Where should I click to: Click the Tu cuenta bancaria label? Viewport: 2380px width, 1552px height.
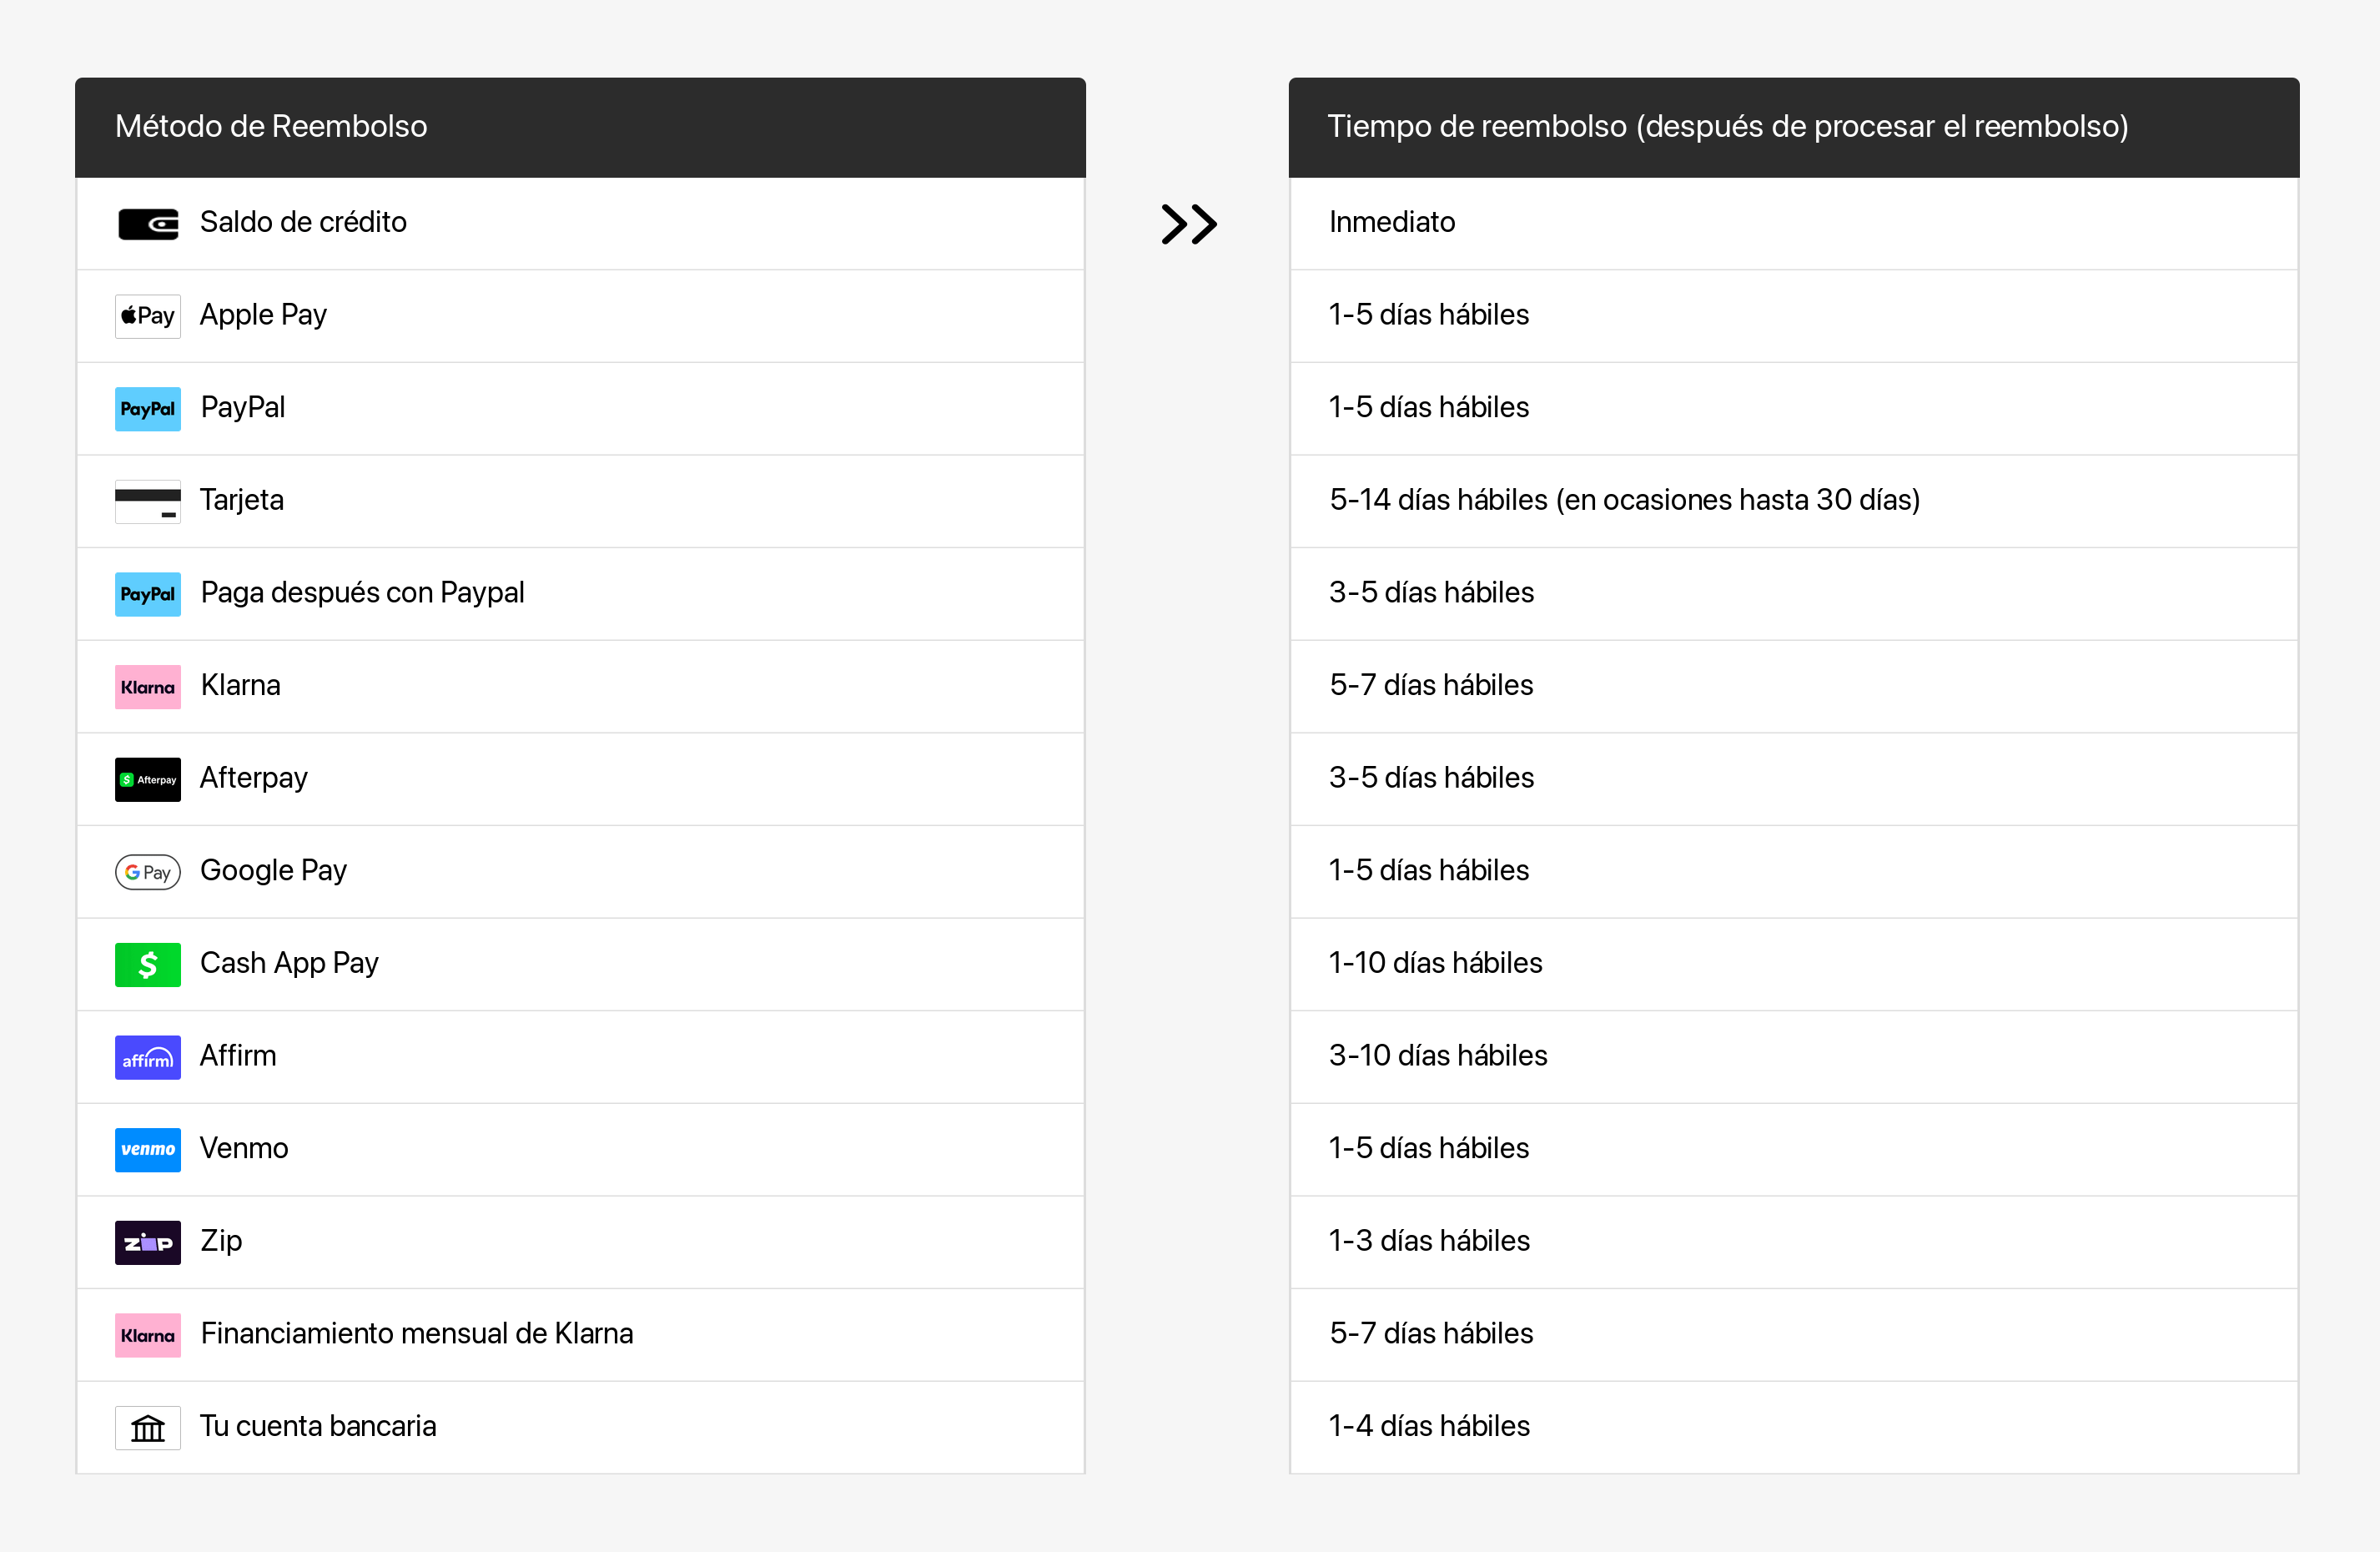(x=318, y=1426)
